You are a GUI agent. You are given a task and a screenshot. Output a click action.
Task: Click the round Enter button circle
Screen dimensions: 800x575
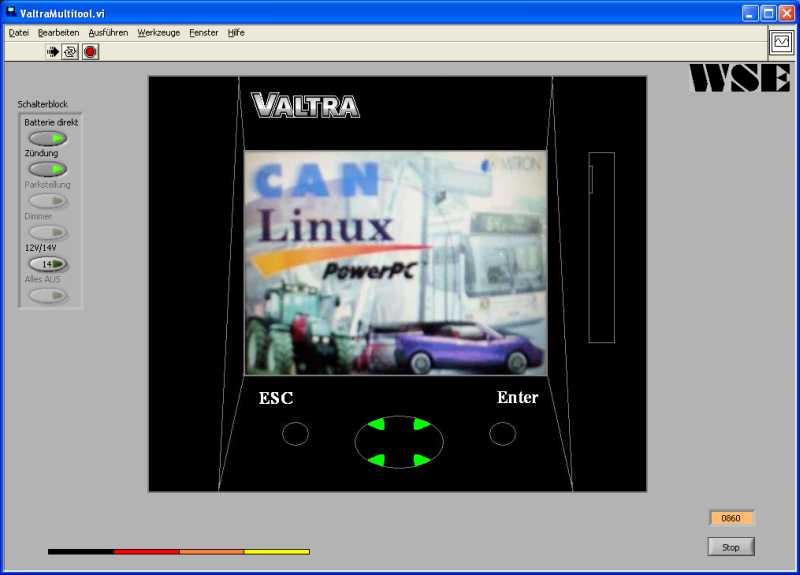(503, 434)
